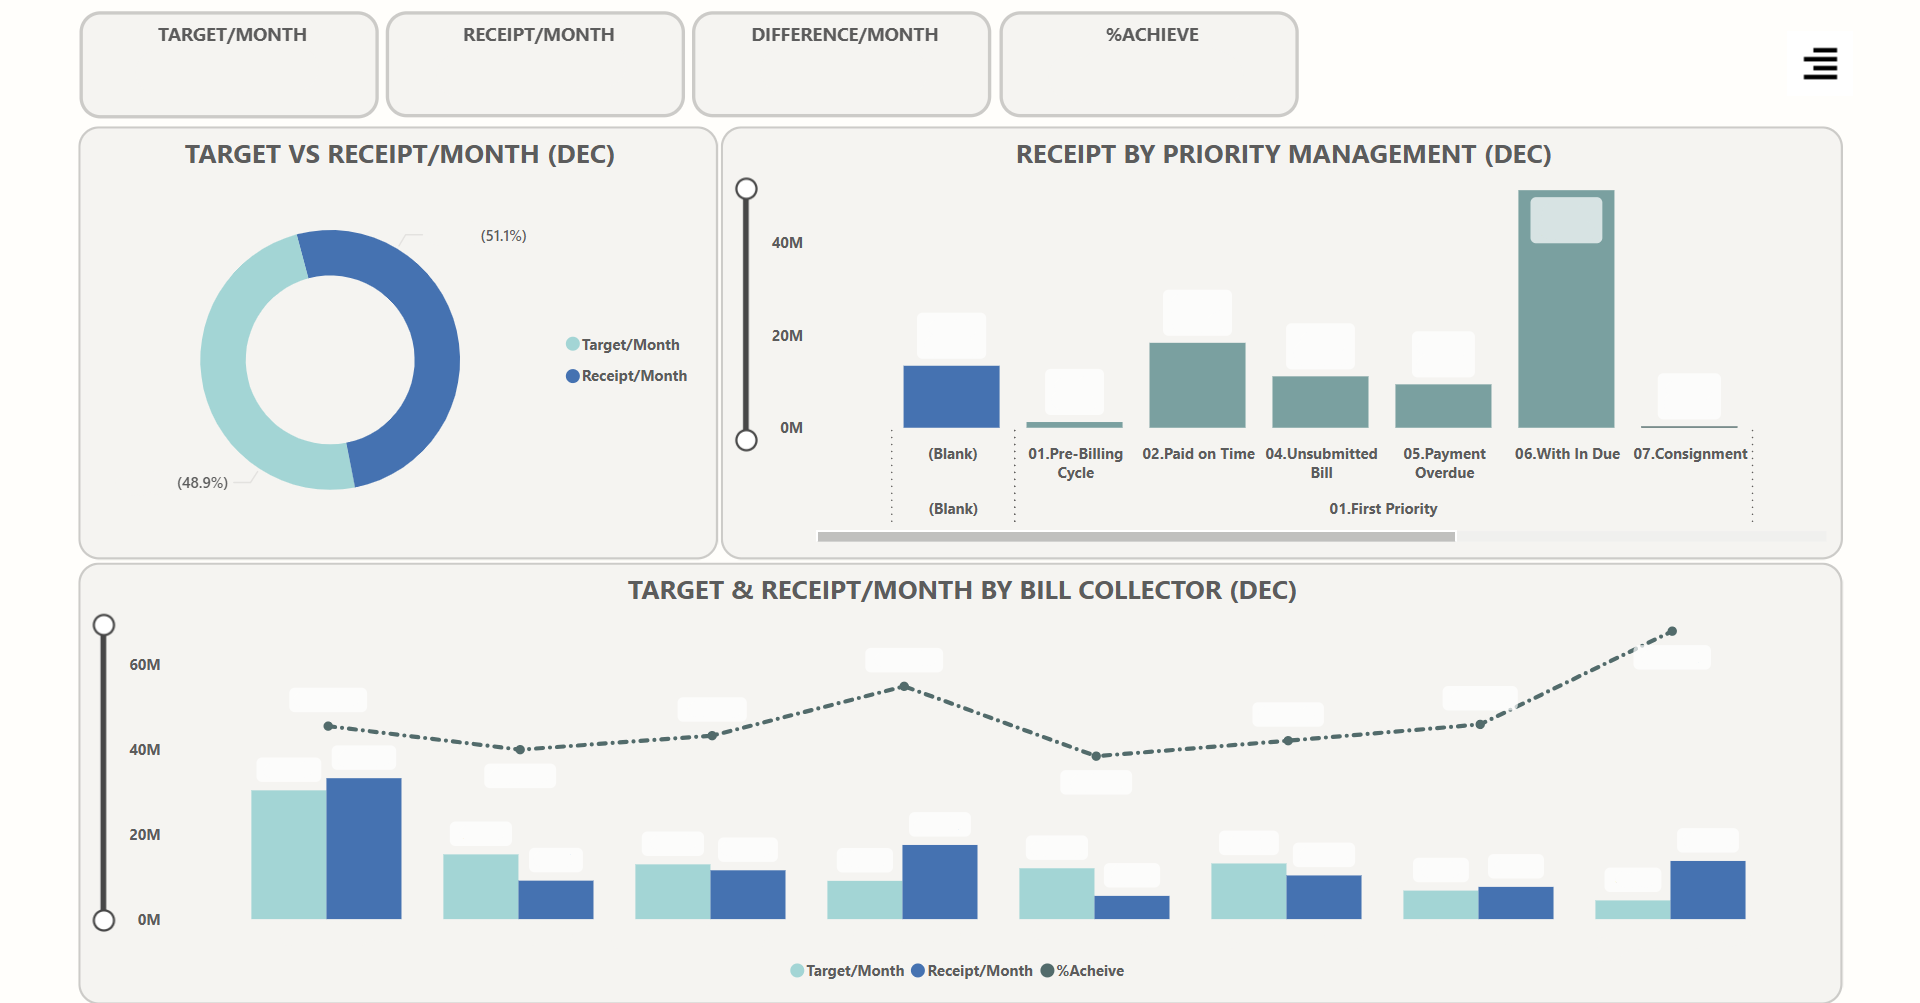This screenshot has height=1003, width=1920.
Task: Select the 05.Payment Overdue bar
Action: [1443, 406]
